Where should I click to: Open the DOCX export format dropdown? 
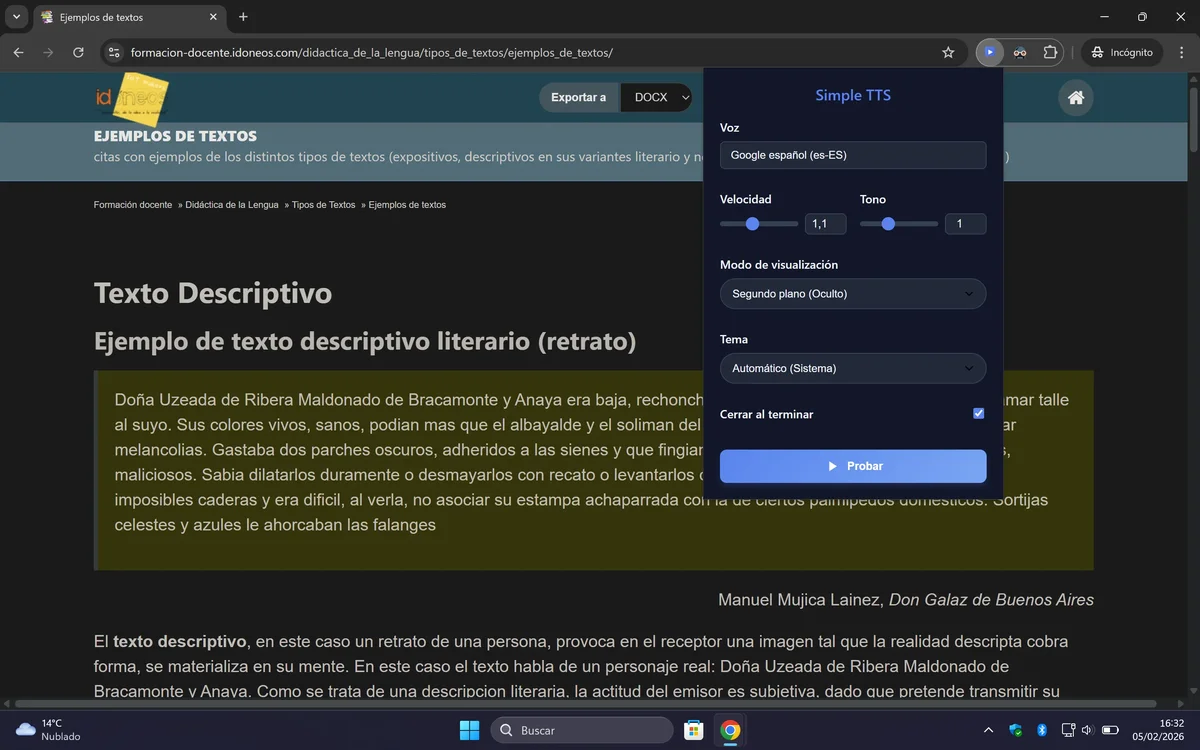tap(657, 97)
